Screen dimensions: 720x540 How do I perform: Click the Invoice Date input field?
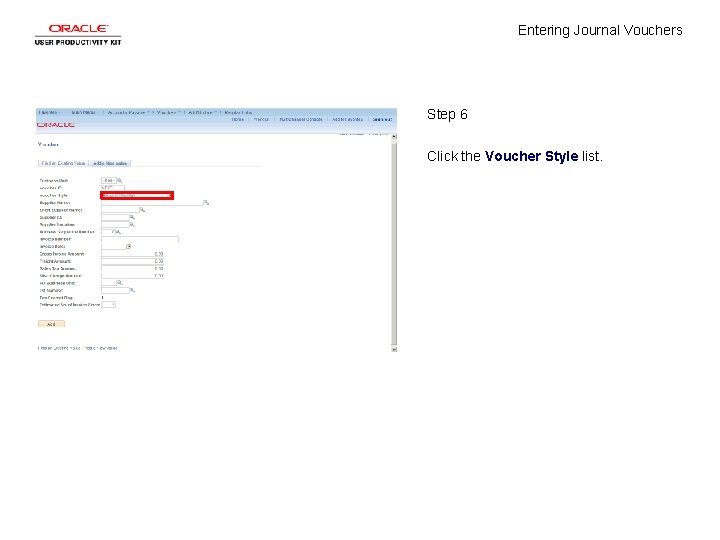(113, 247)
